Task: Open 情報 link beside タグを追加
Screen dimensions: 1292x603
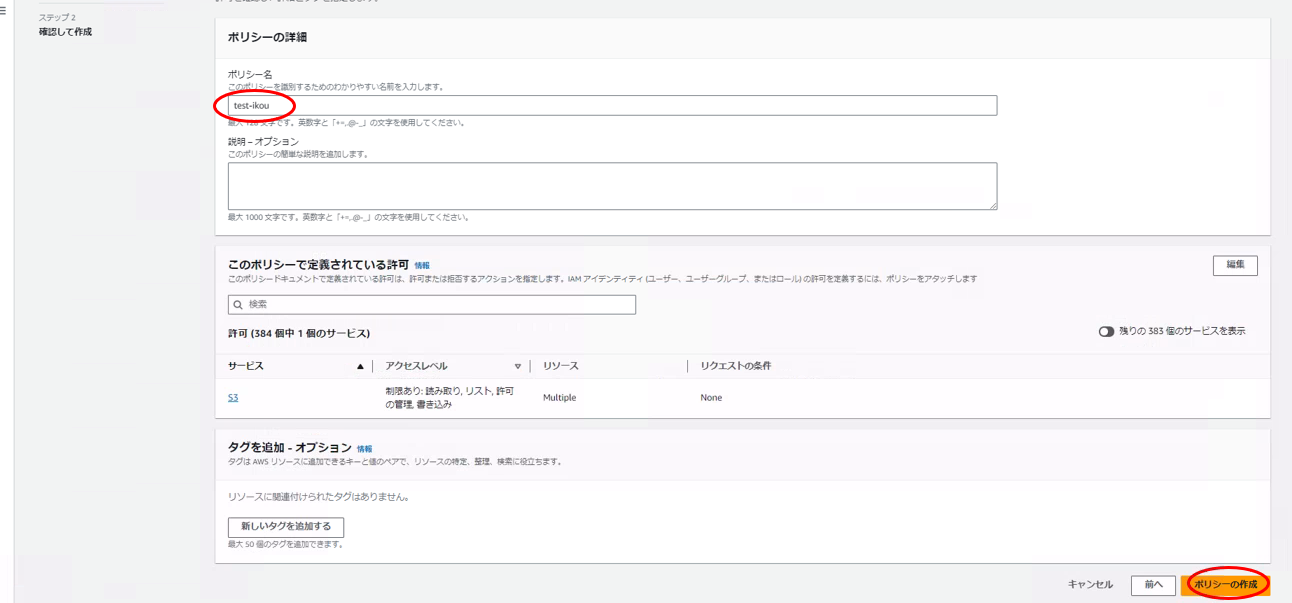Action: click(x=364, y=450)
